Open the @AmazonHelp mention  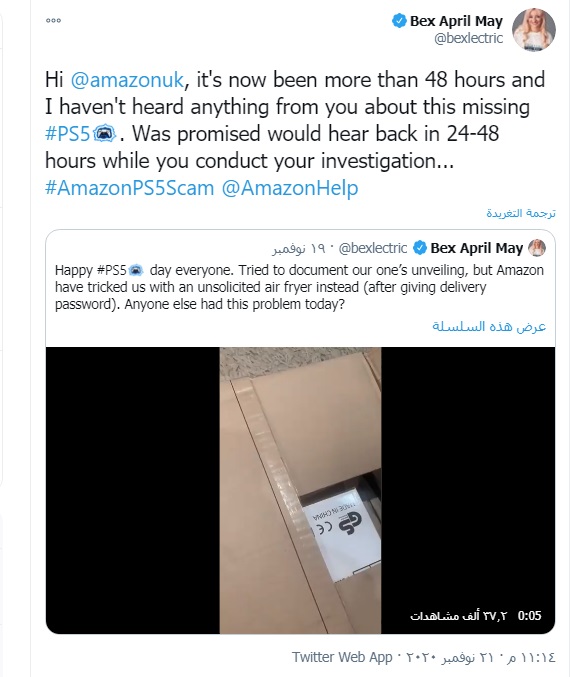290,188
